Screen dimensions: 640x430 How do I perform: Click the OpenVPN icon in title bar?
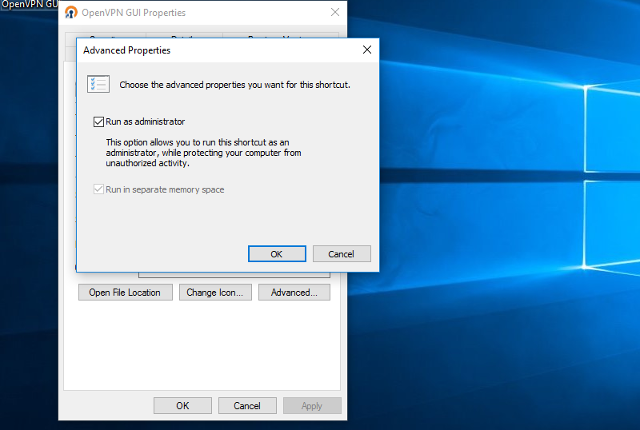pyautogui.click(x=71, y=12)
